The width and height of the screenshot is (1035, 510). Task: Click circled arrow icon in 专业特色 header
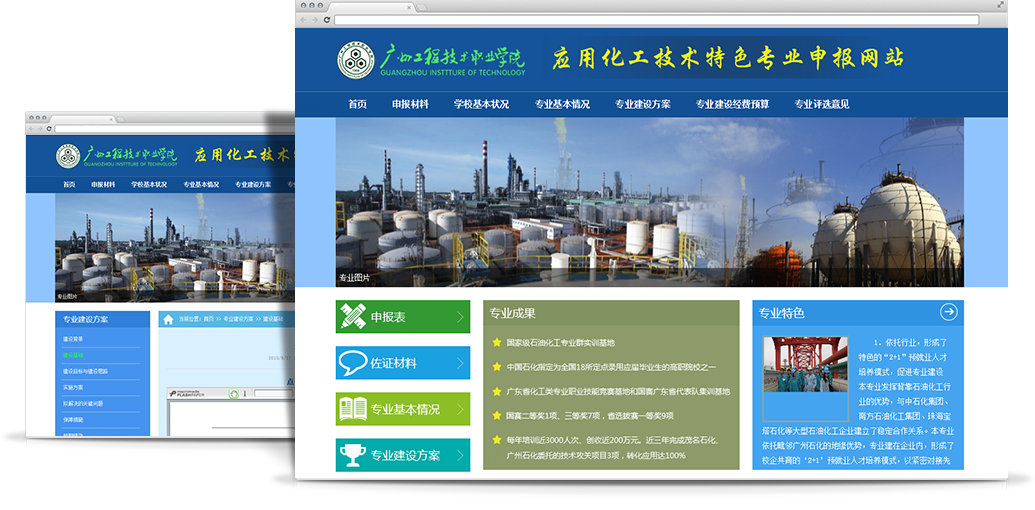click(x=948, y=312)
